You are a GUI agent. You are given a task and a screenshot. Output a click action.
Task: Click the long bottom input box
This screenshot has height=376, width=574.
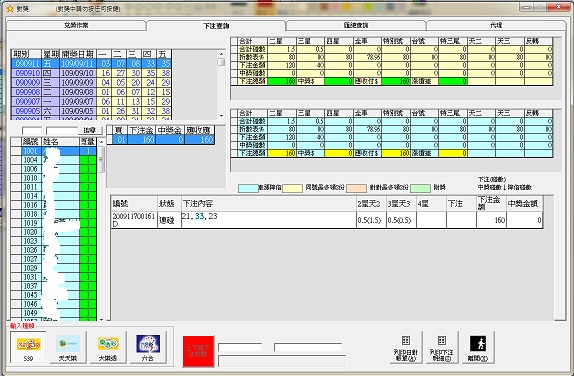(x=282, y=361)
